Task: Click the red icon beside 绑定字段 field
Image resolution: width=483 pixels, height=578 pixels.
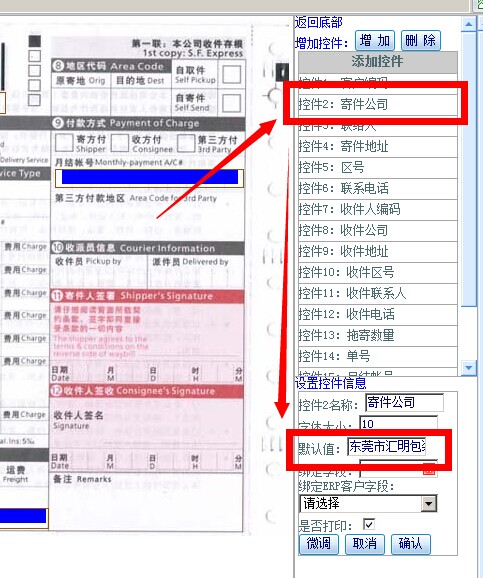Action: point(428,470)
